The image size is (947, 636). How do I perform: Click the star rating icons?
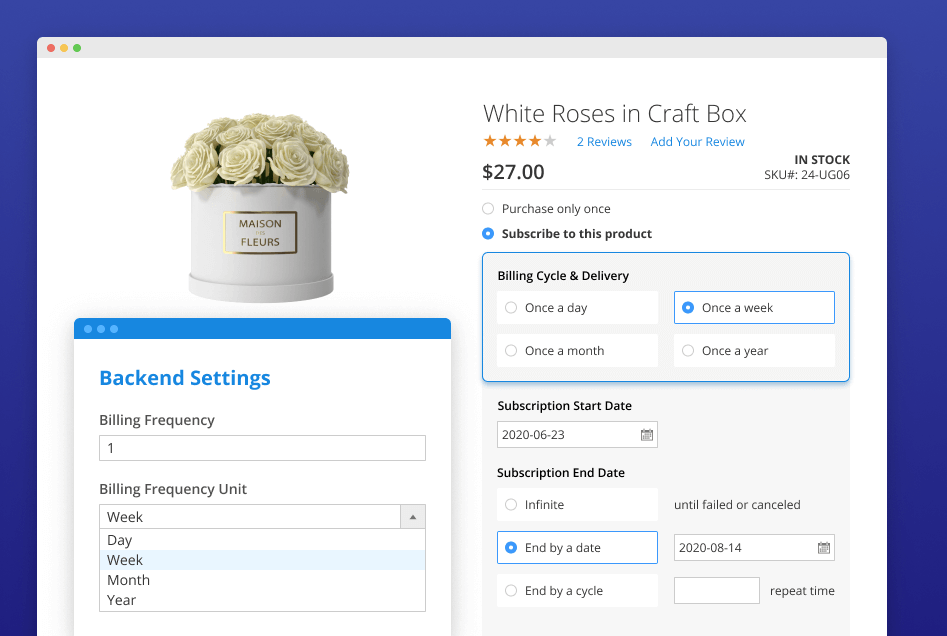[x=519, y=141]
